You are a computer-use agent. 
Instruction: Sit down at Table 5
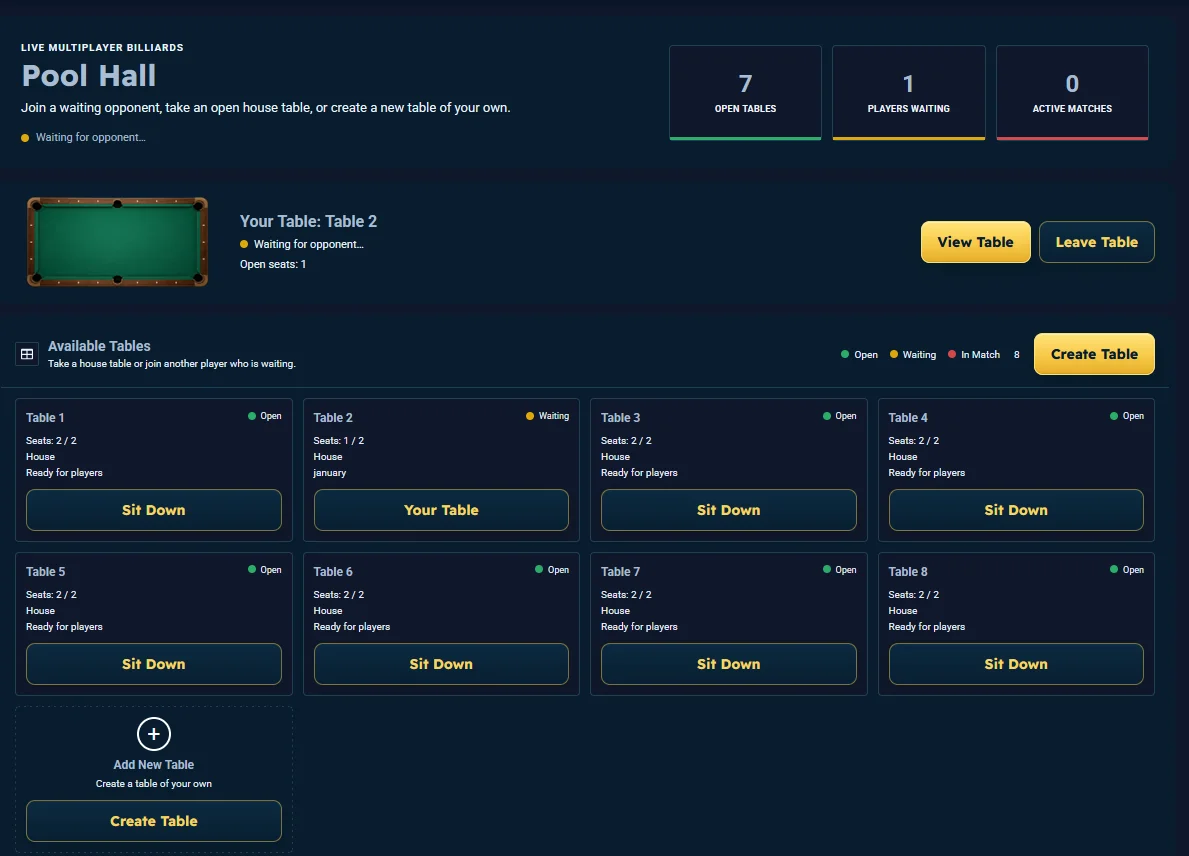[154, 664]
